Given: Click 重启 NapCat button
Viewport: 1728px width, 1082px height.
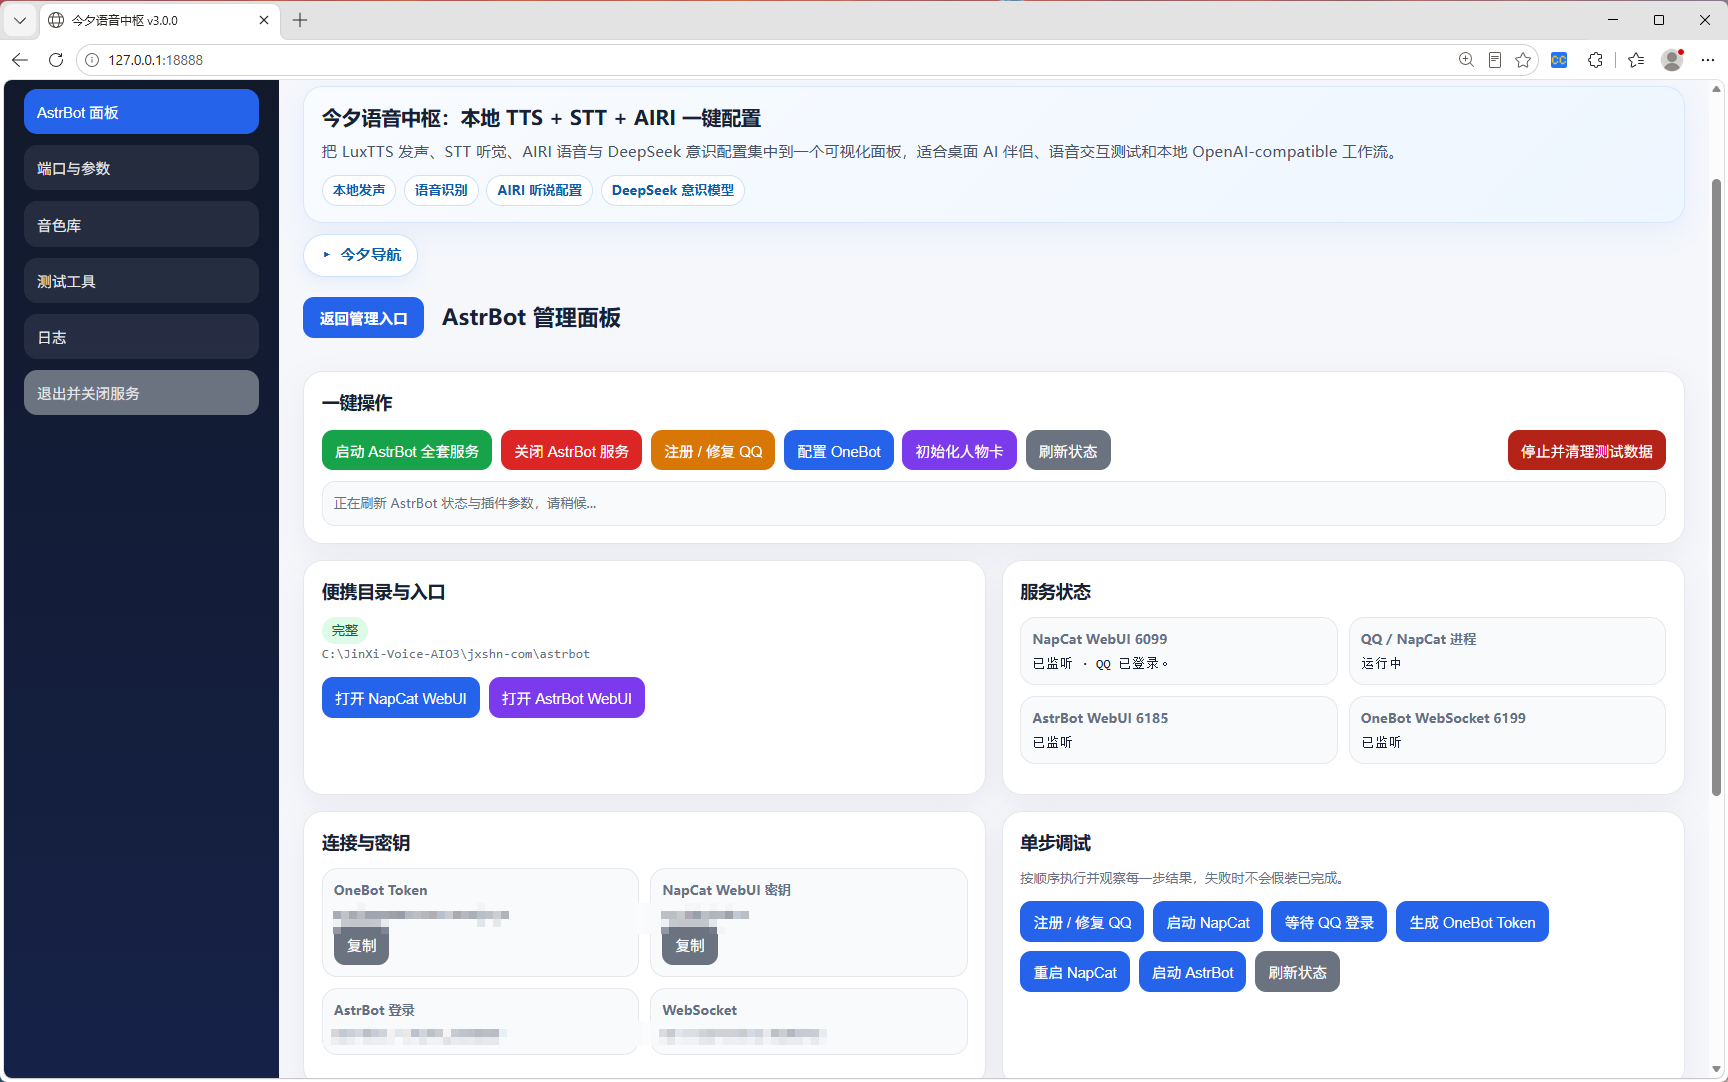Looking at the screenshot, I should click(1075, 972).
